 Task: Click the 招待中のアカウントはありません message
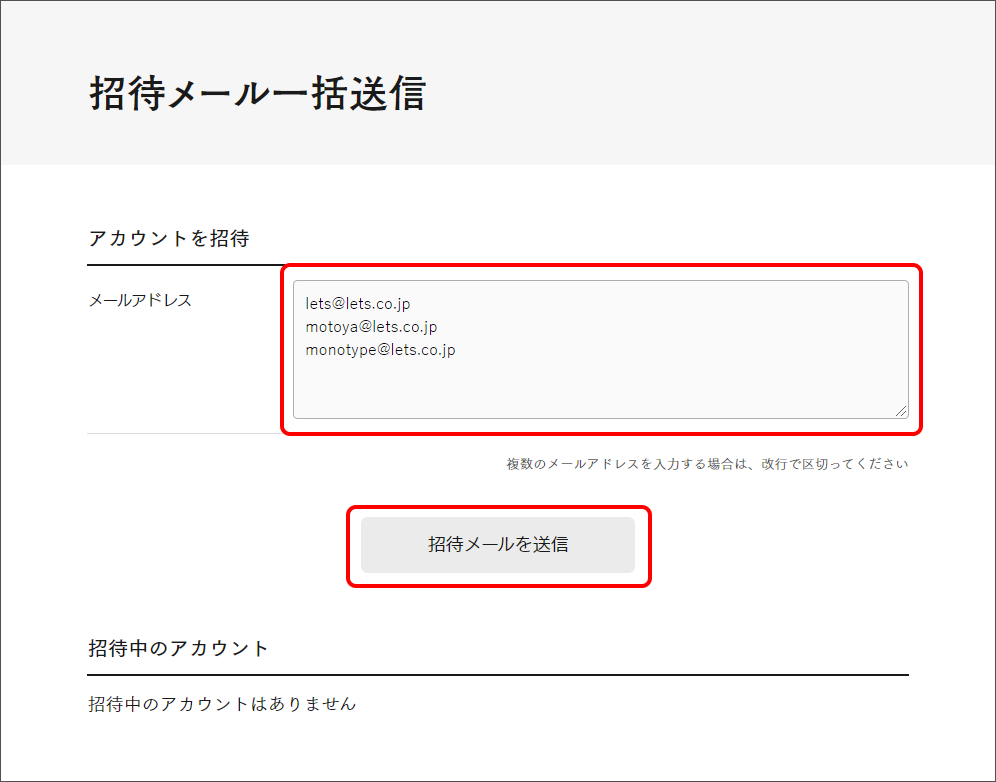click(x=222, y=704)
